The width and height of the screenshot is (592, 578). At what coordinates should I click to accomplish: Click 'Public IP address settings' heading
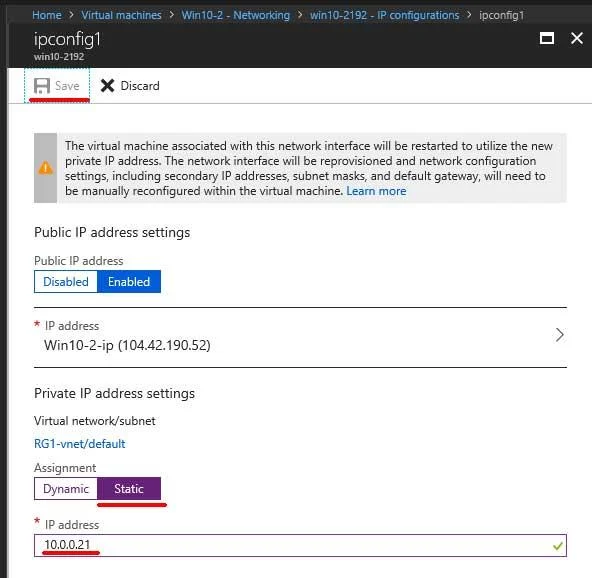click(x=112, y=233)
